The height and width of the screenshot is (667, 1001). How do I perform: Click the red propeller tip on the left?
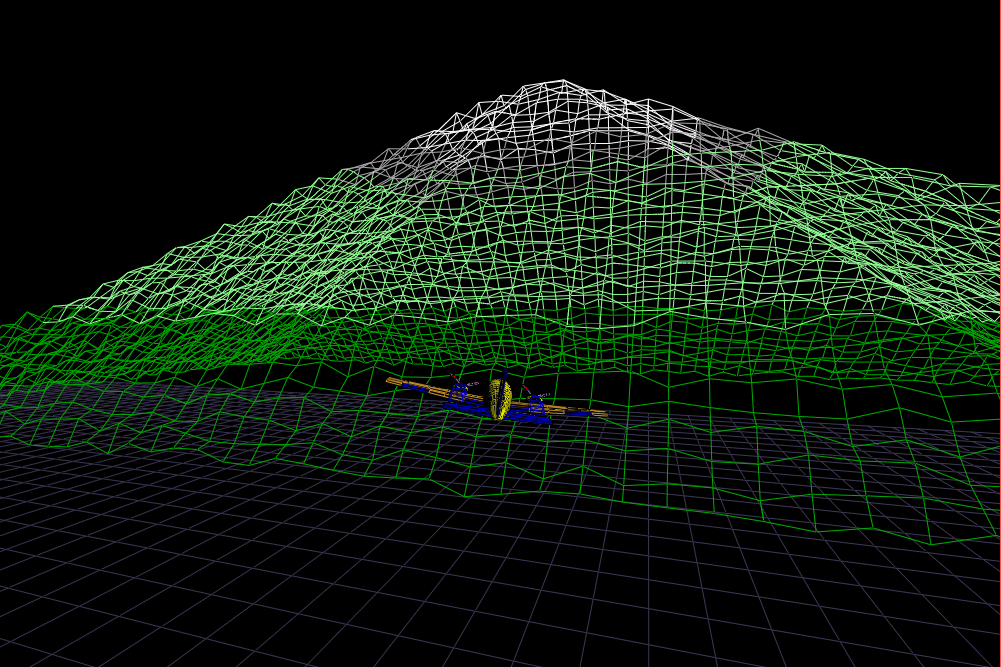tap(453, 377)
